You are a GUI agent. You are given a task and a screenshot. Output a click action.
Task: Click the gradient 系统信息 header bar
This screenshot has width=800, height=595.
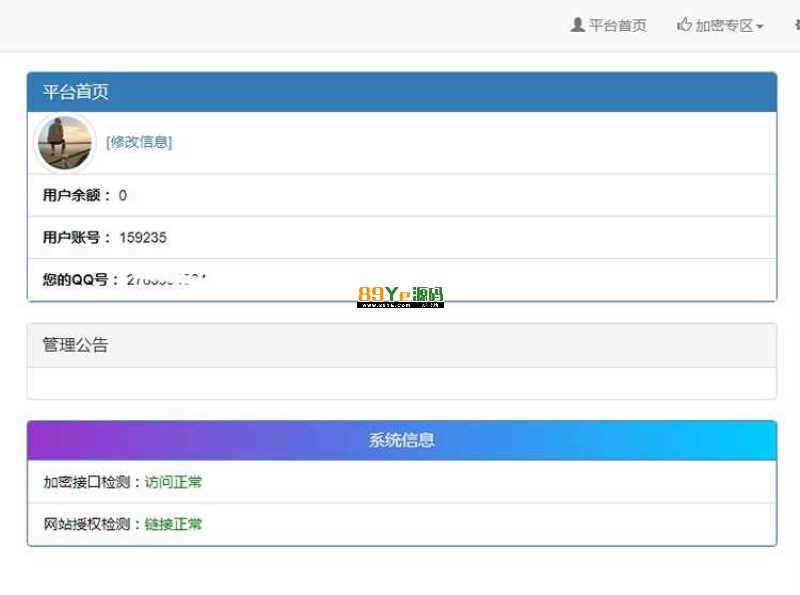pyautogui.click(x=401, y=440)
